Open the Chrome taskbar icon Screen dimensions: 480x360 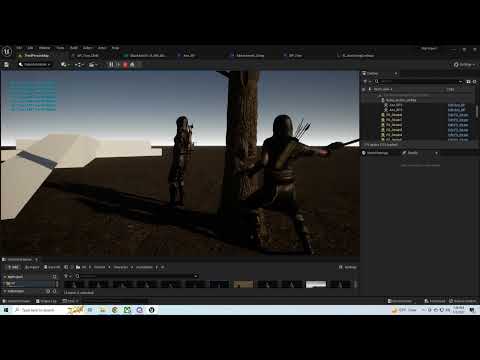pos(115,310)
